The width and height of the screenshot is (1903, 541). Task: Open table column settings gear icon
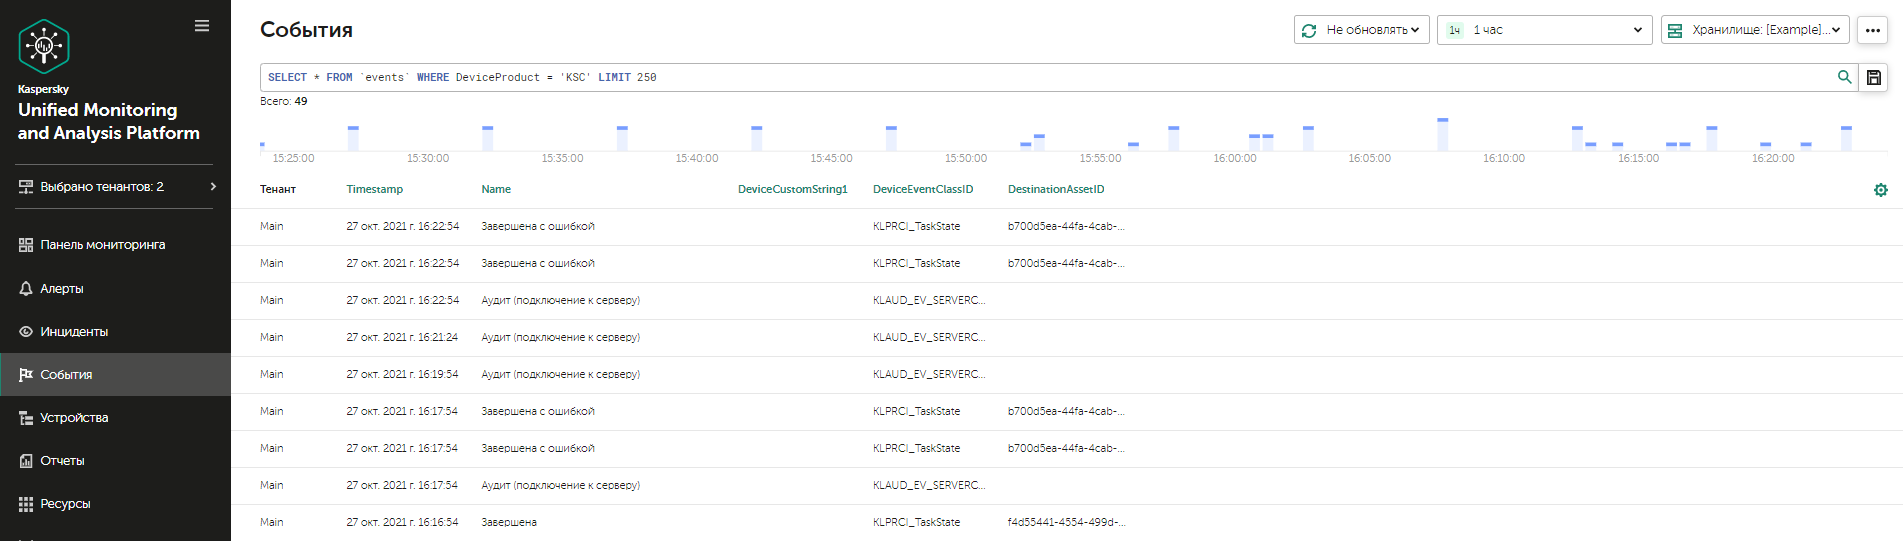[1880, 190]
